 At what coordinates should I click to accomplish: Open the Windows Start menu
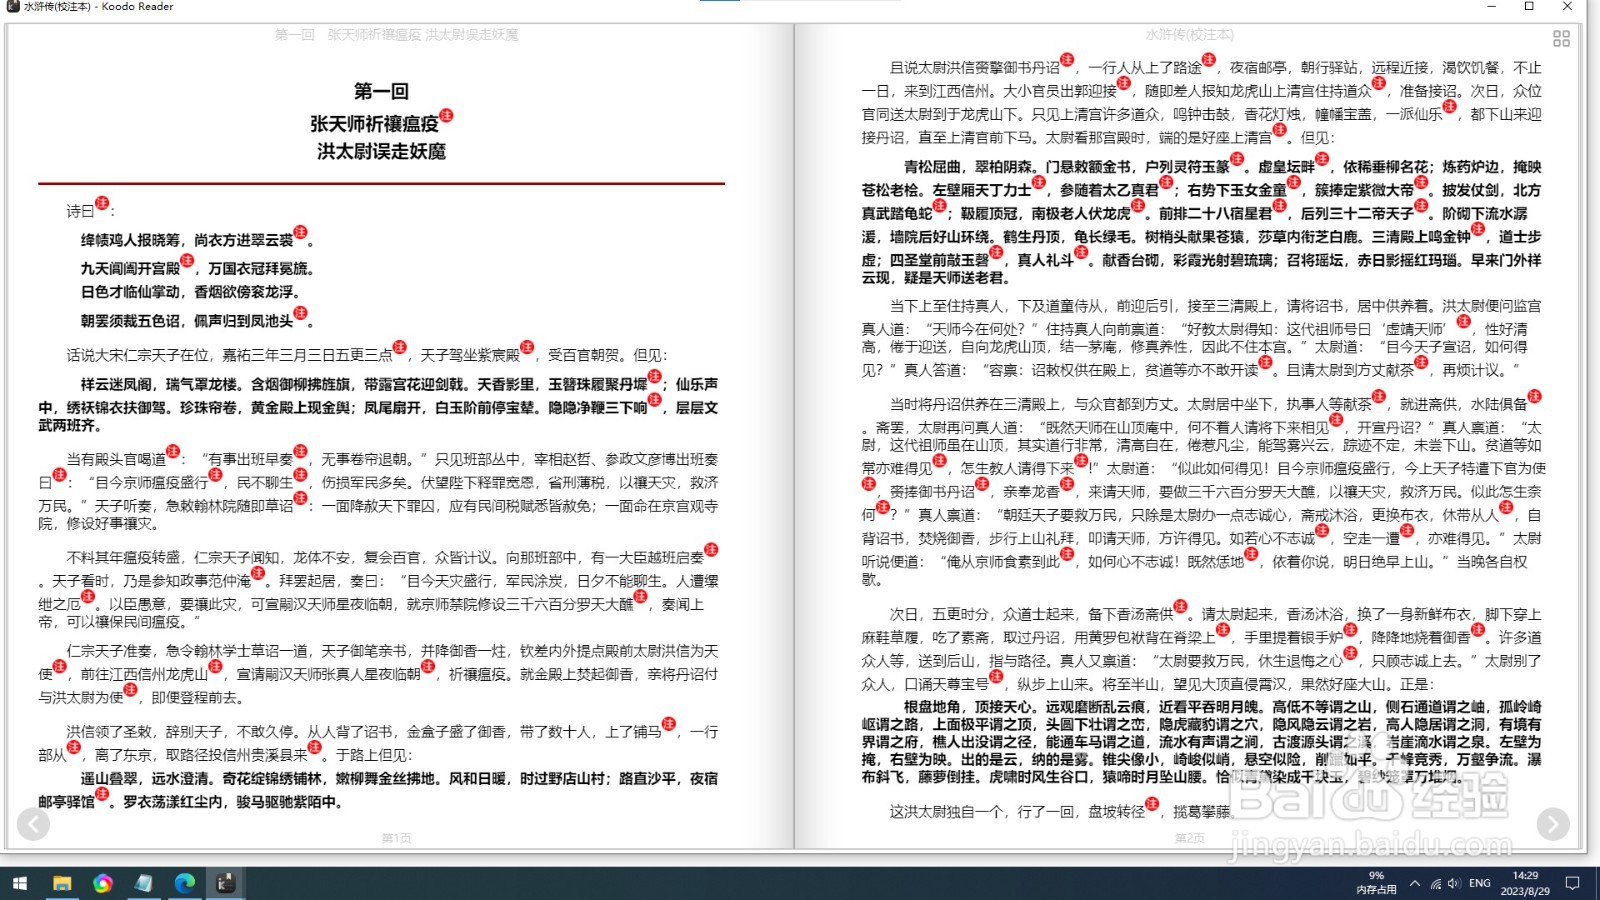tap(20, 884)
